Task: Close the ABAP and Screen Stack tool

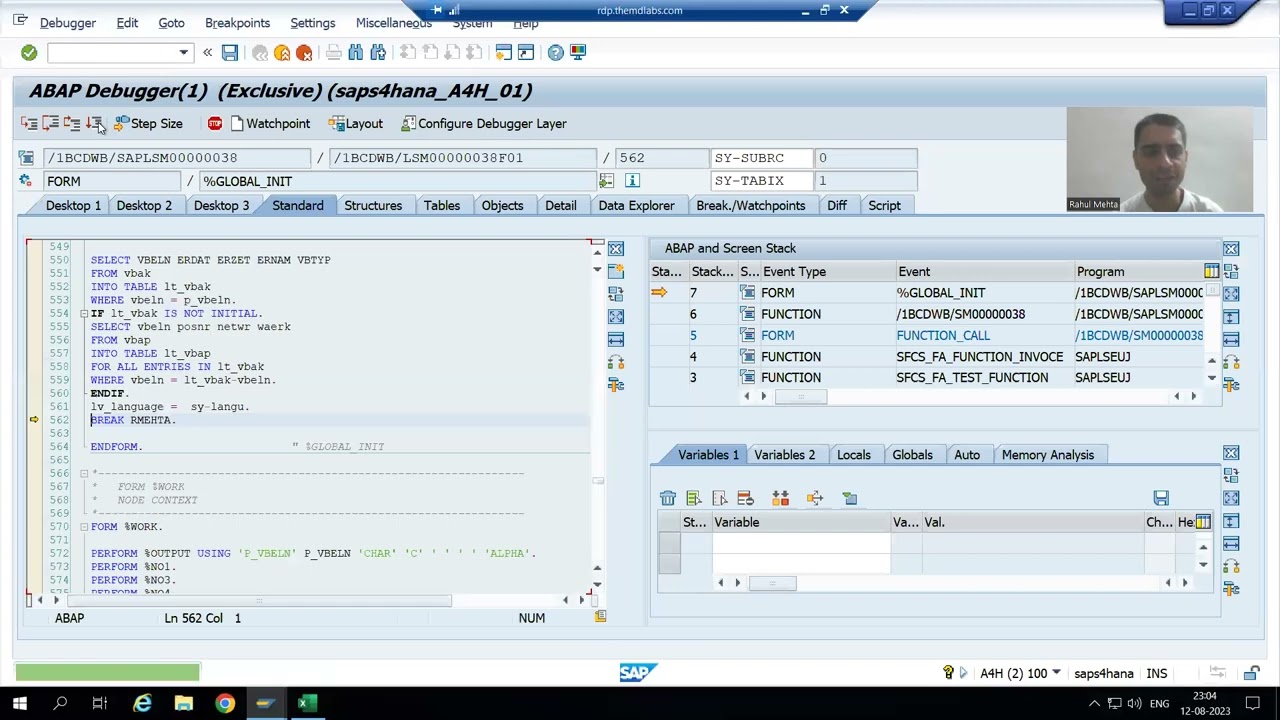Action: [1231, 249]
